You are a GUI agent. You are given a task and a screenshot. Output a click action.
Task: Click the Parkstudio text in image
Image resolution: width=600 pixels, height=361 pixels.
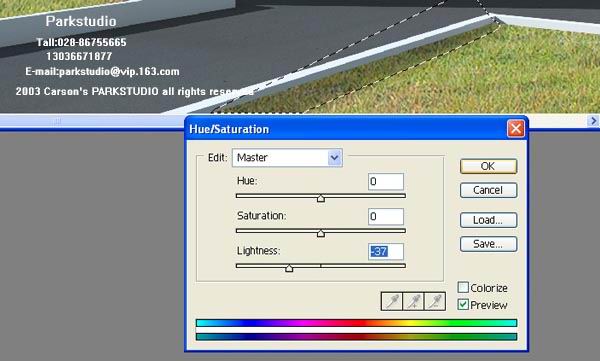pyautogui.click(x=81, y=21)
